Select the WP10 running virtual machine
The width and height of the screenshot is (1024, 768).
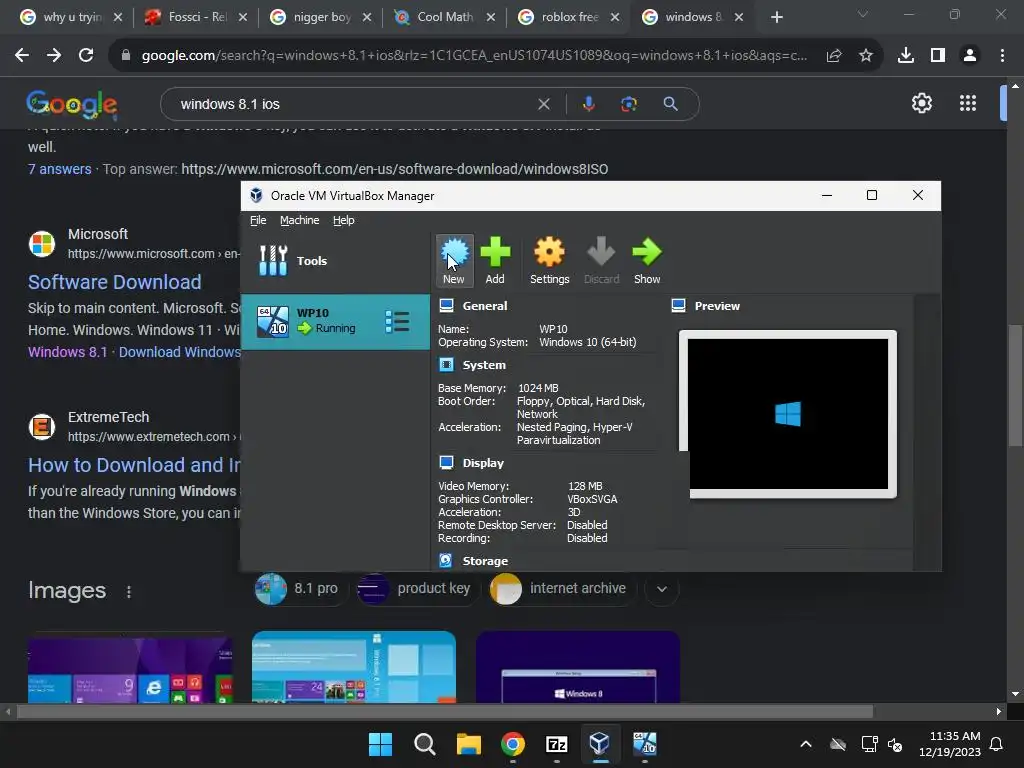tap(336, 321)
